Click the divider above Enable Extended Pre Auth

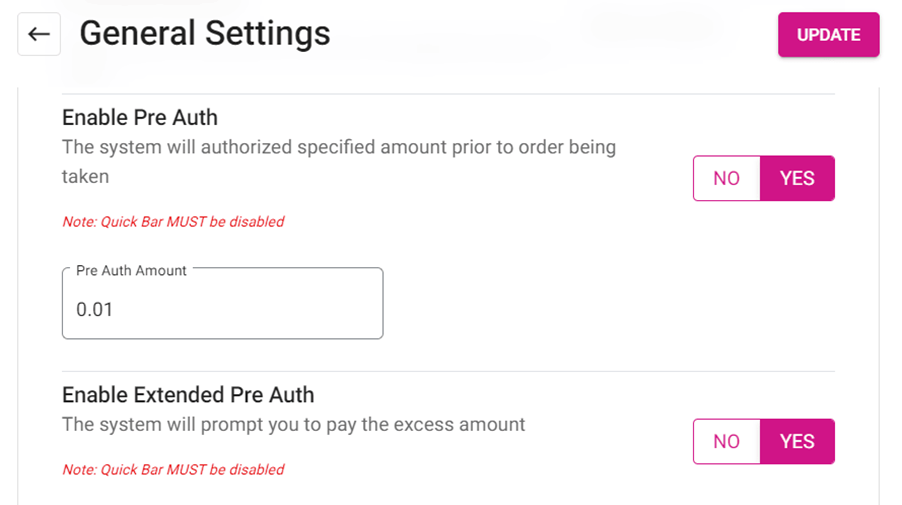click(x=448, y=371)
